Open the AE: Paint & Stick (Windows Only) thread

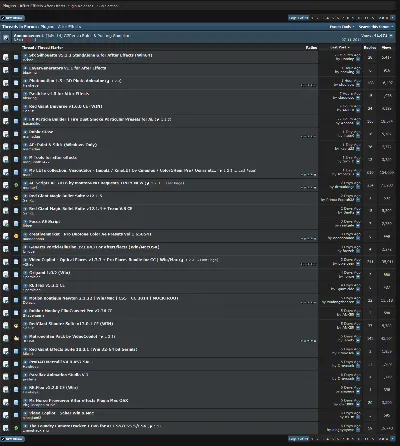point(63,145)
